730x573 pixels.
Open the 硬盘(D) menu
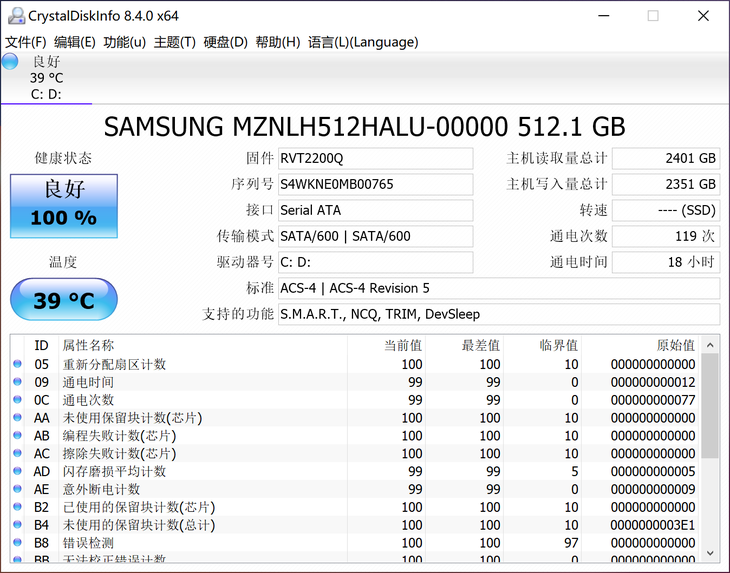click(x=225, y=42)
